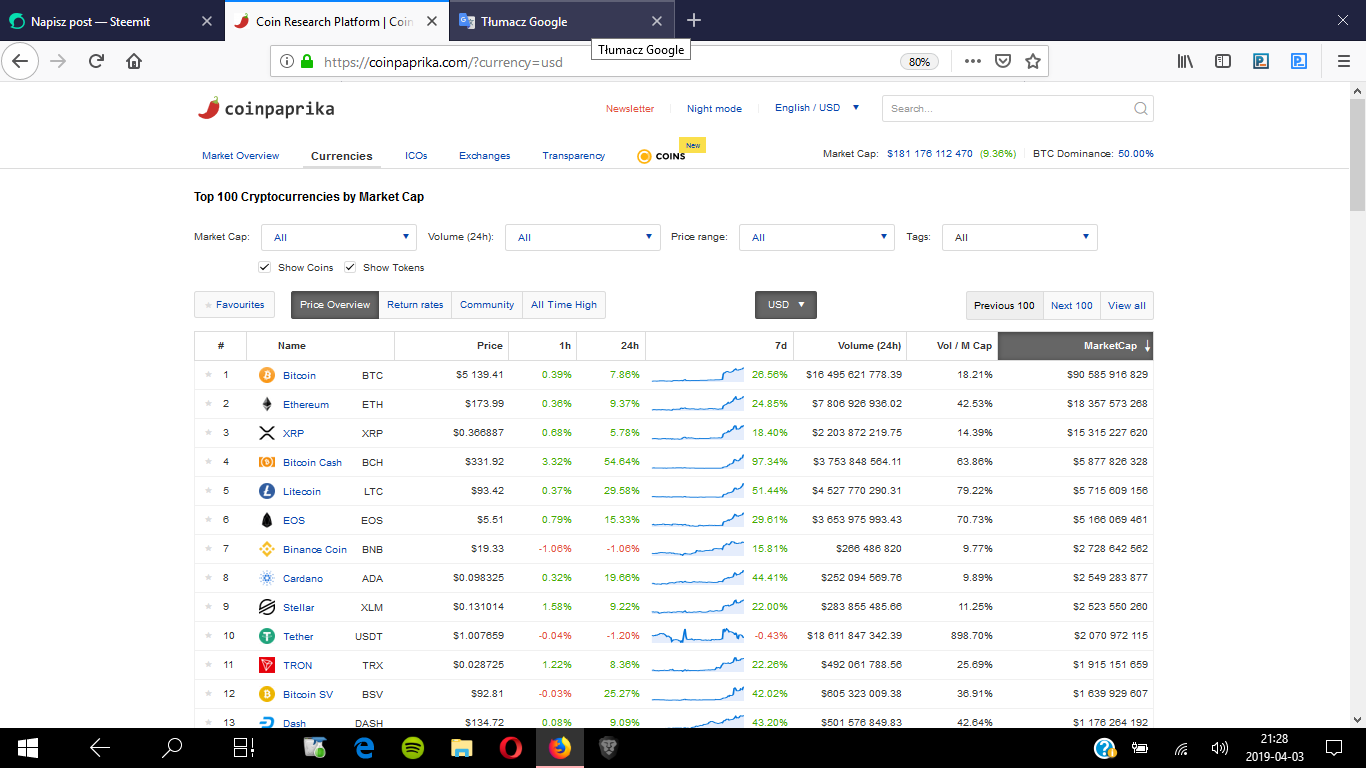The width and height of the screenshot is (1366, 768).
Task: Select the Litecoin coin icon
Action: pyautogui.click(x=266, y=491)
